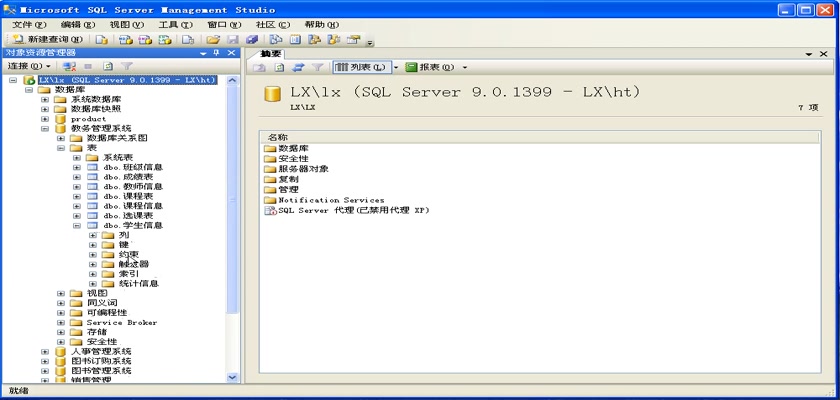Show the Summary page via toolbar icon

(x=295, y=40)
